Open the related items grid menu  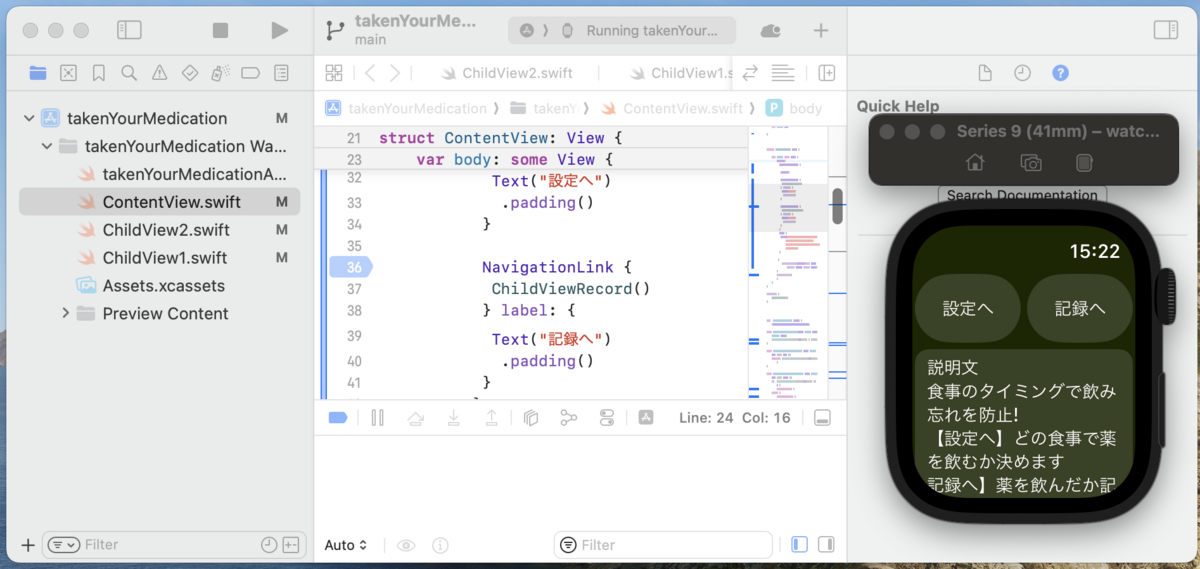334,73
